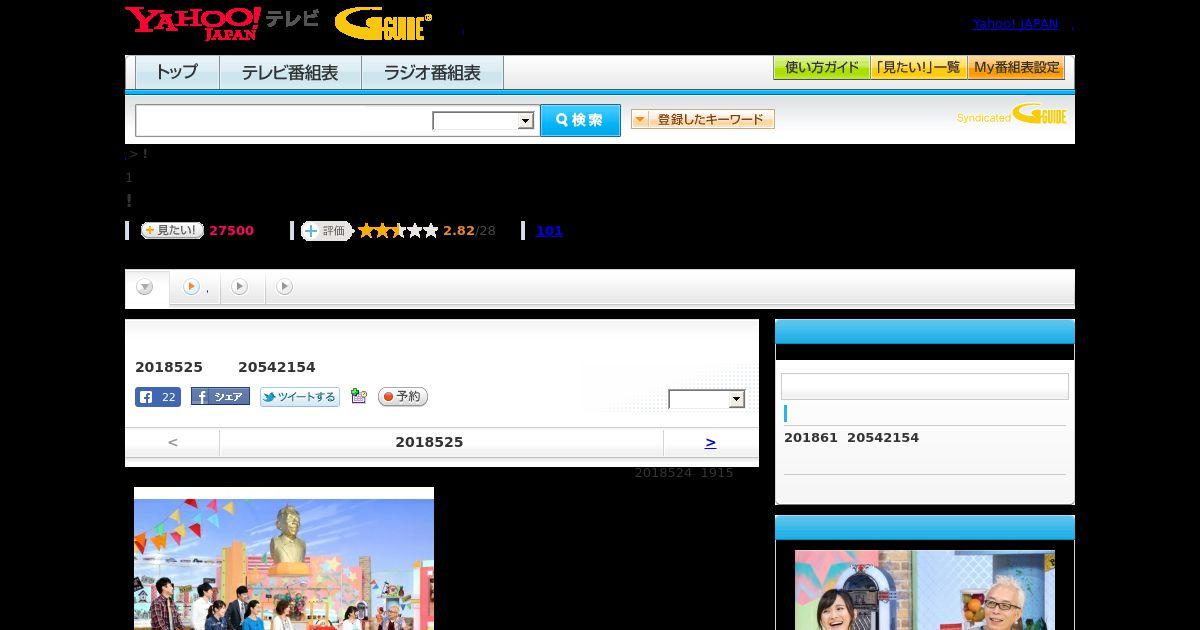Open My番組表設定 settings
1200x630 pixels.
click(x=1016, y=68)
